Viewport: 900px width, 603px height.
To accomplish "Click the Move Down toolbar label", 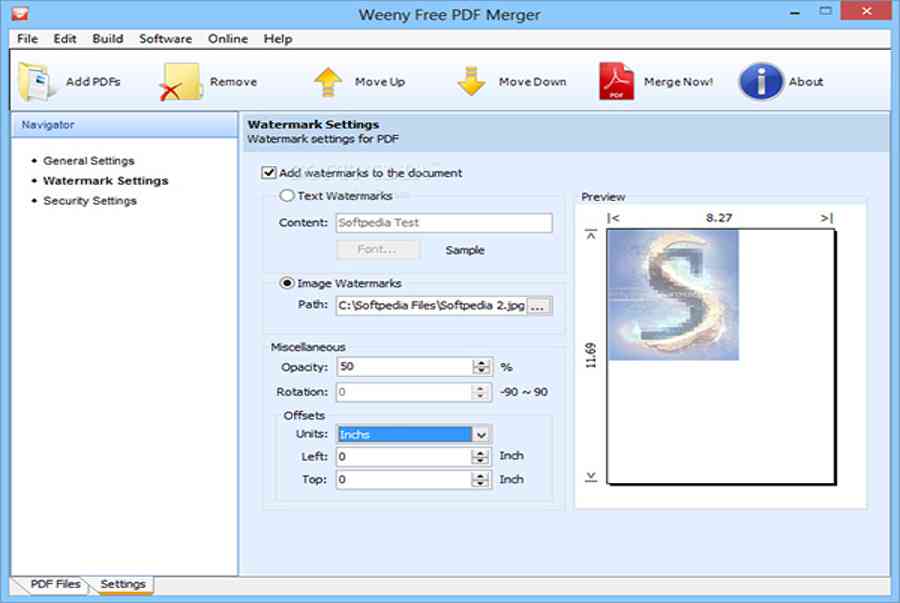I will [x=533, y=81].
